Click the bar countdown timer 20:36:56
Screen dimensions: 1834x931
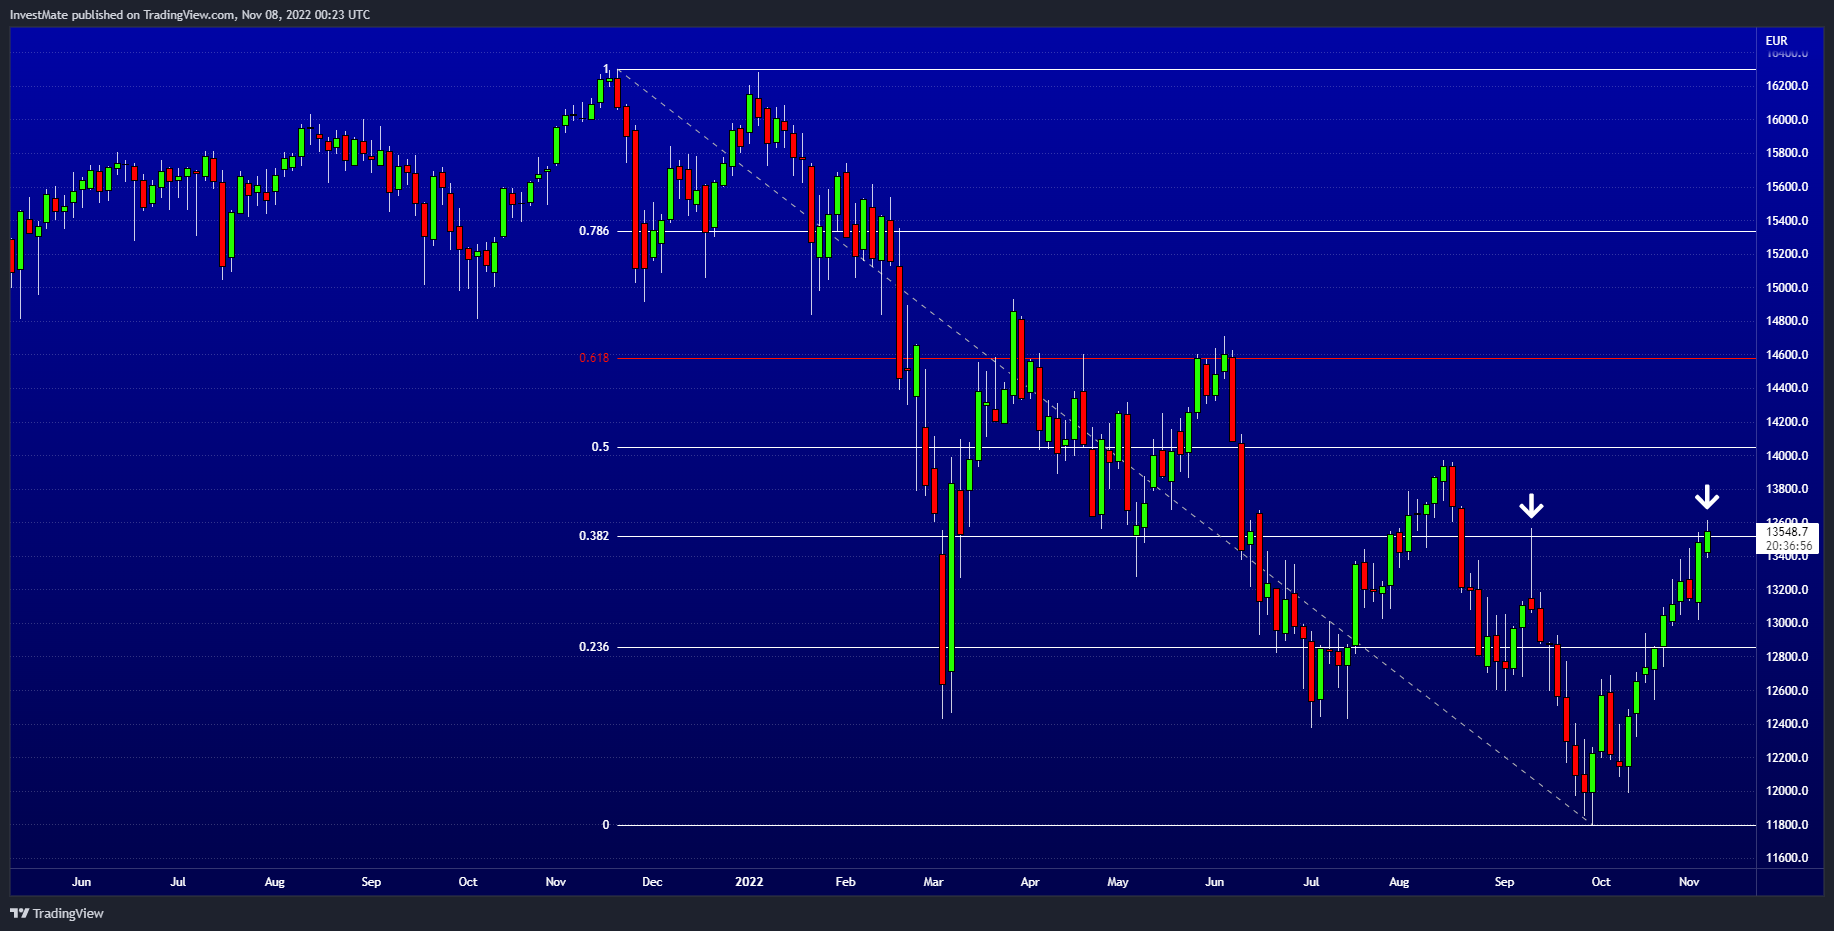coord(1788,546)
